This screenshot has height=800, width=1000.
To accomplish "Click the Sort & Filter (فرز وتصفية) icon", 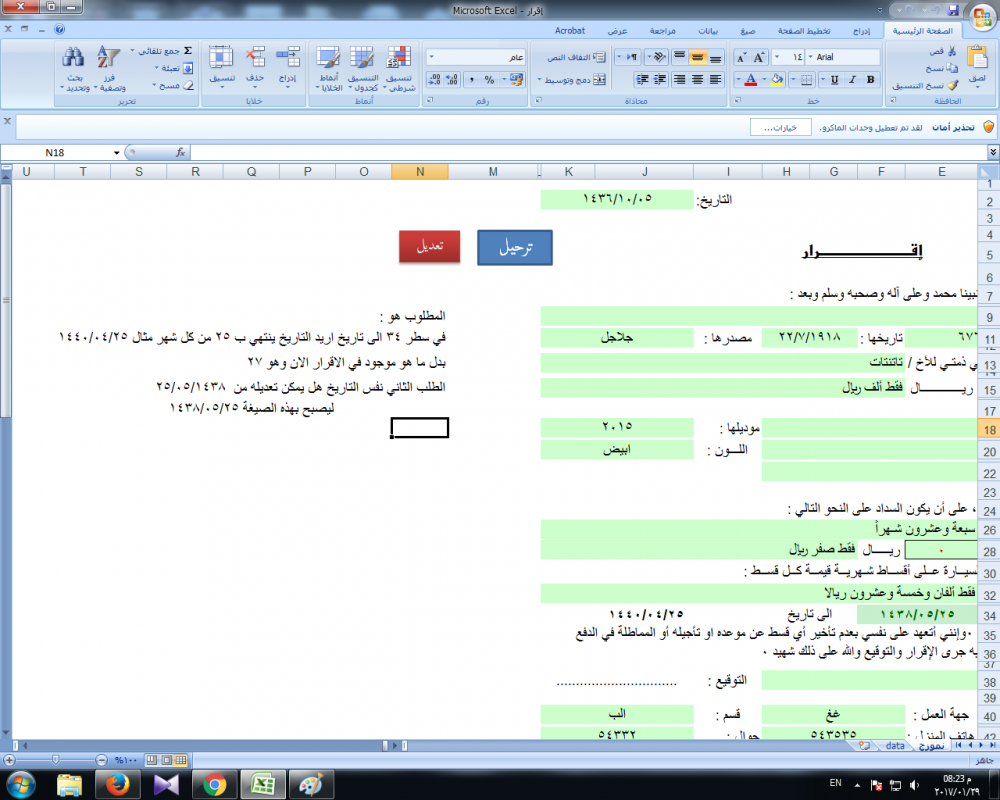I will pyautogui.click(x=109, y=60).
